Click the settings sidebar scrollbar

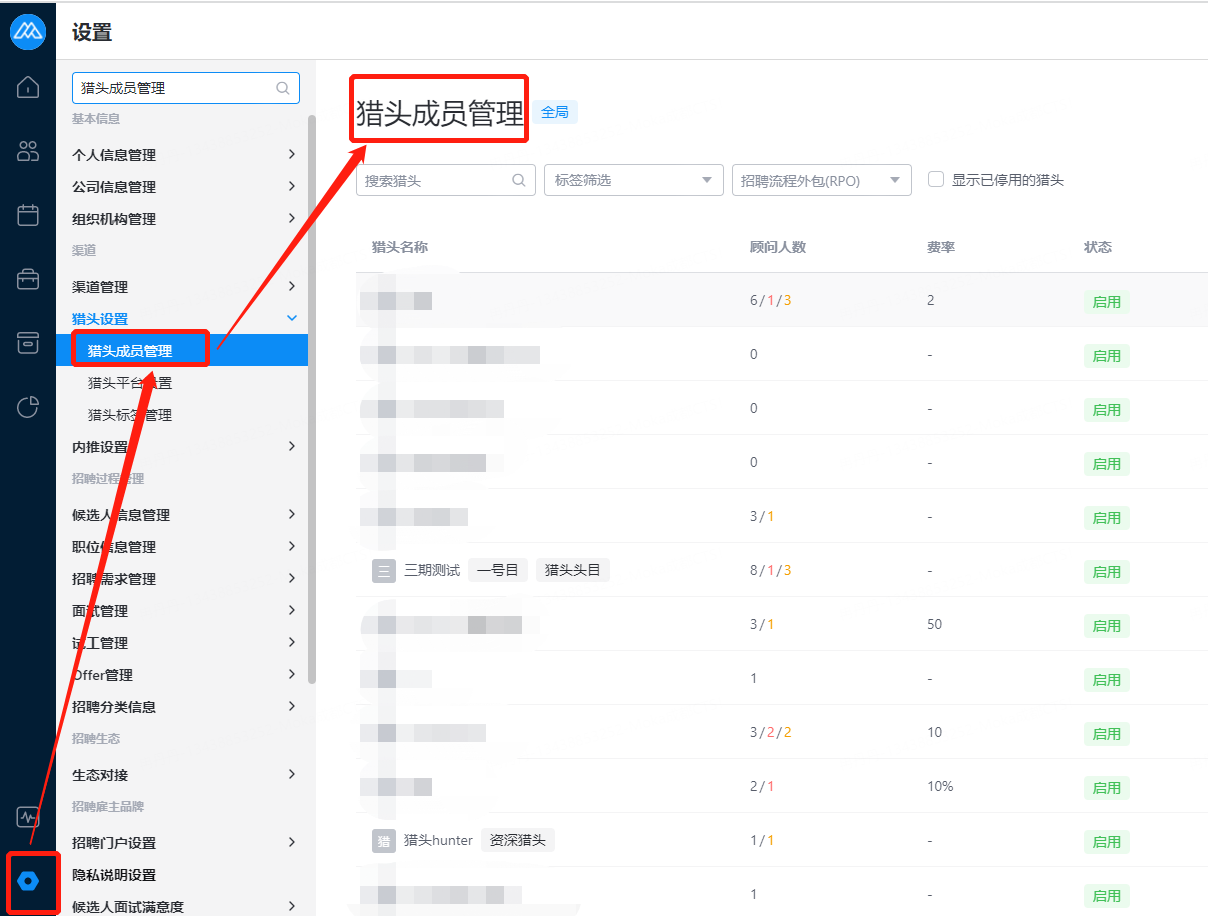(x=312, y=400)
